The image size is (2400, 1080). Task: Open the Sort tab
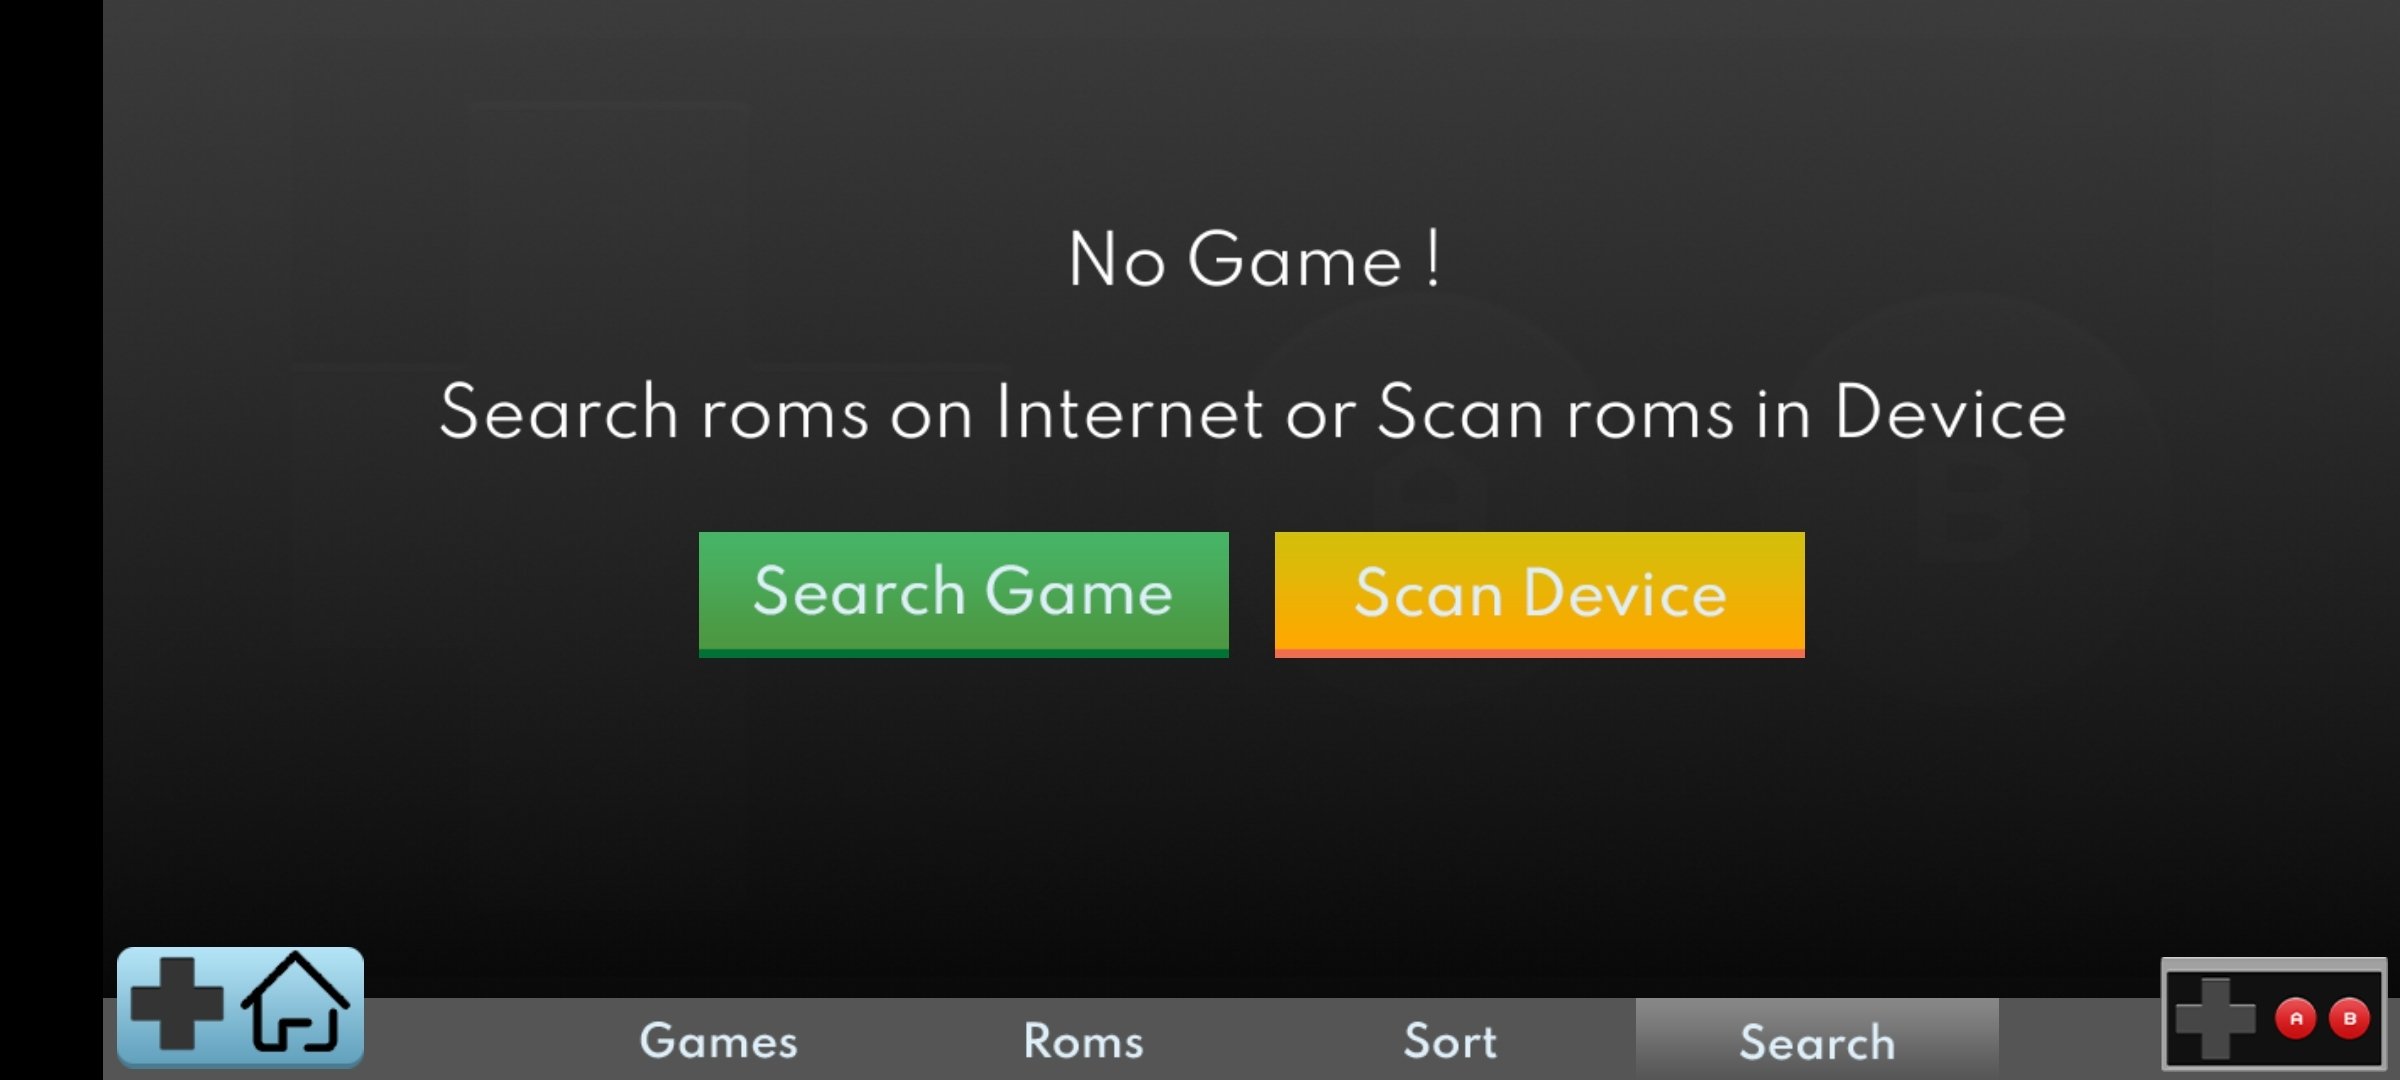pyautogui.click(x=1450, y=1040)
